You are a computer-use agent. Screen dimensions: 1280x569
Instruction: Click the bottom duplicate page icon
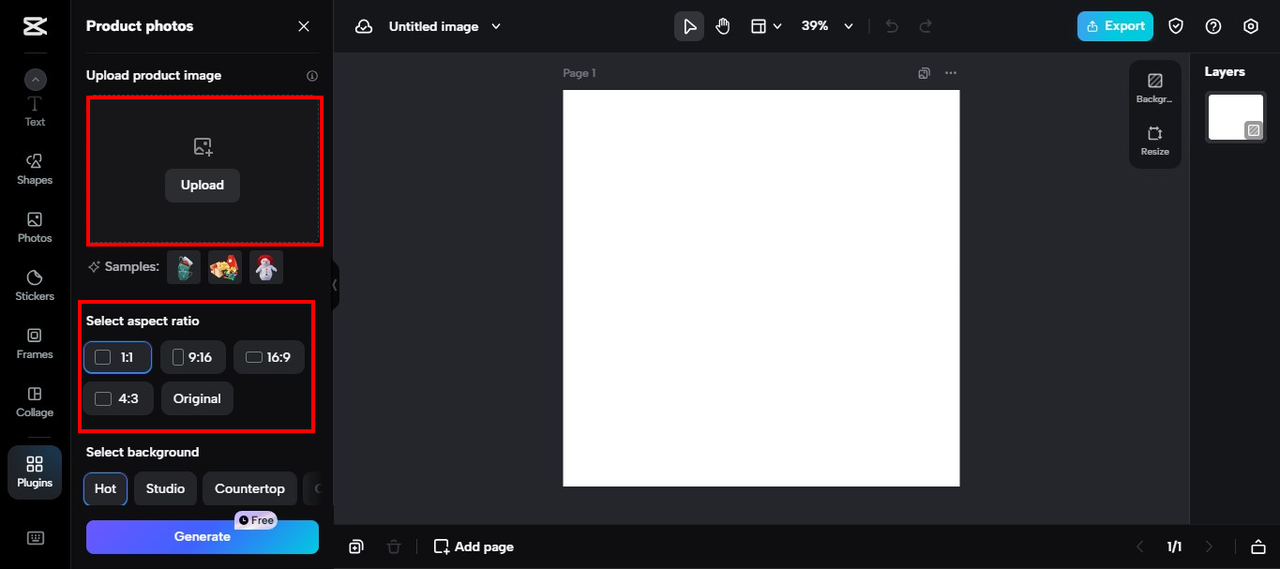coord(356,547)
